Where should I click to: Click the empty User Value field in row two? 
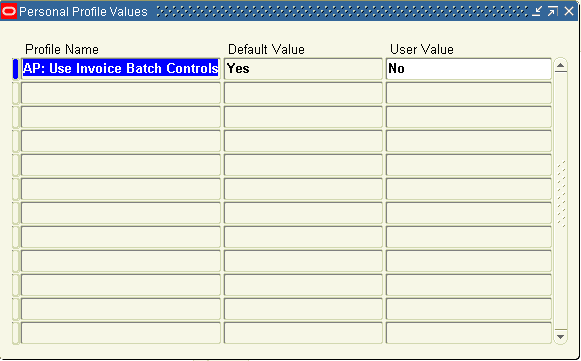[469, 93]
